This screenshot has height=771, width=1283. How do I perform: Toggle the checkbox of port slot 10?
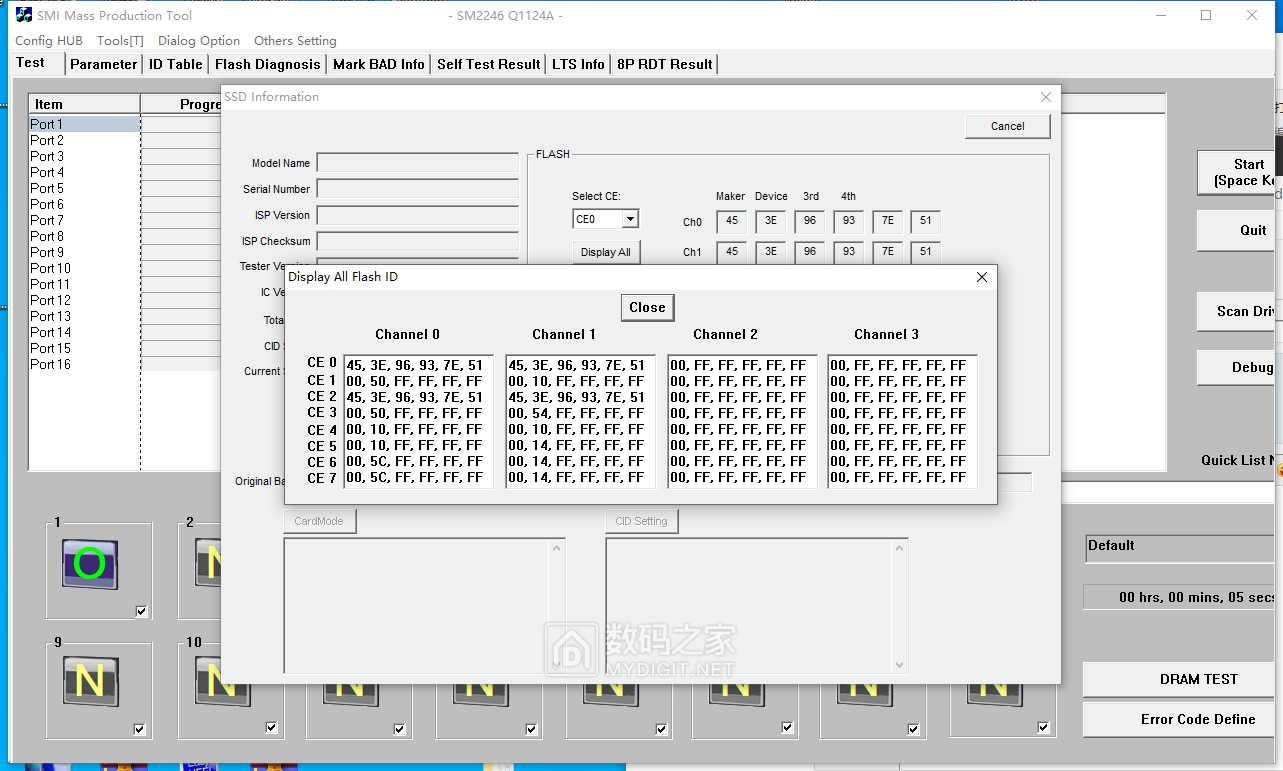(271, 727)
